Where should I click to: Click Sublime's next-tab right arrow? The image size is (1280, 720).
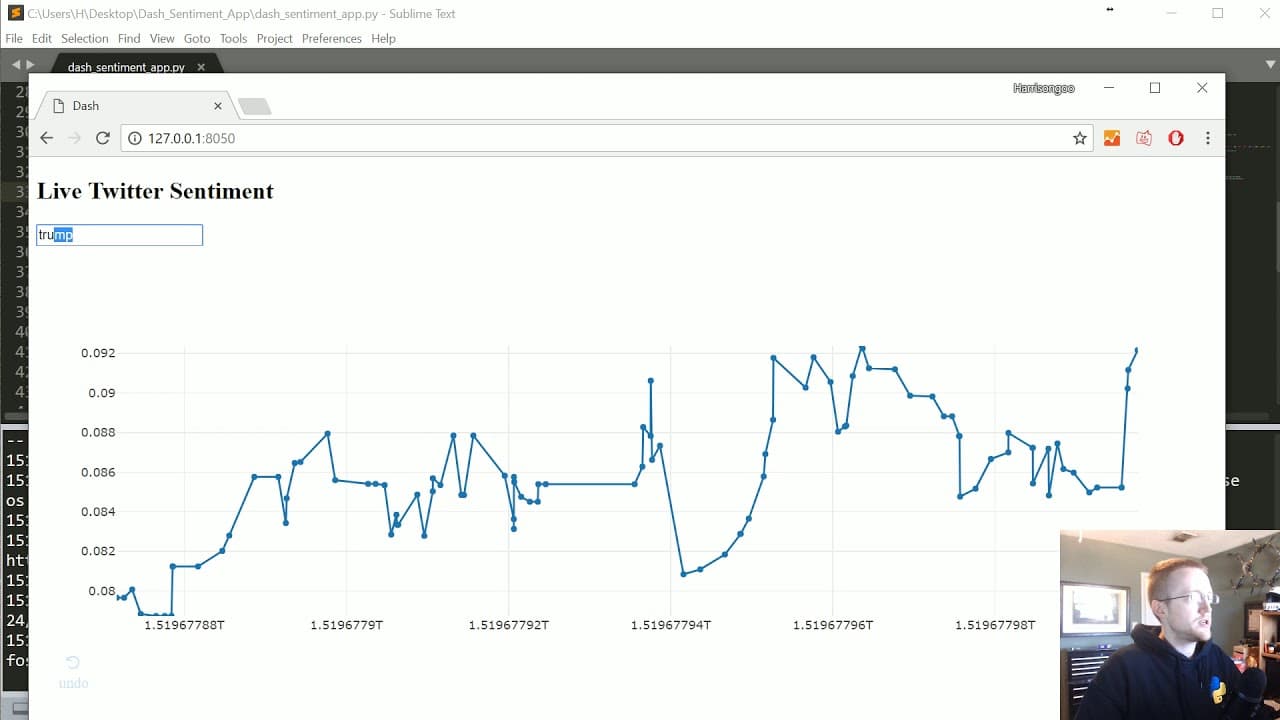pyautogui.click(x=30, y=64)
